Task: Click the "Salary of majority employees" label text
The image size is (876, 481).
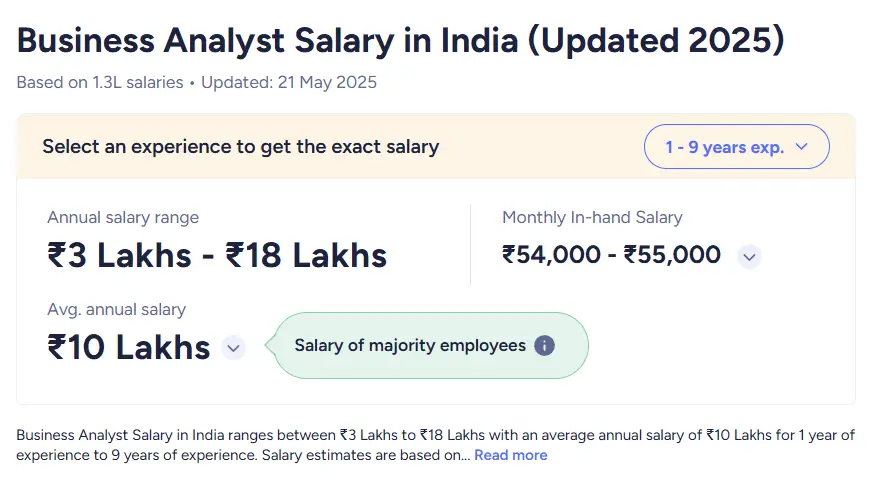Action: 410,345
